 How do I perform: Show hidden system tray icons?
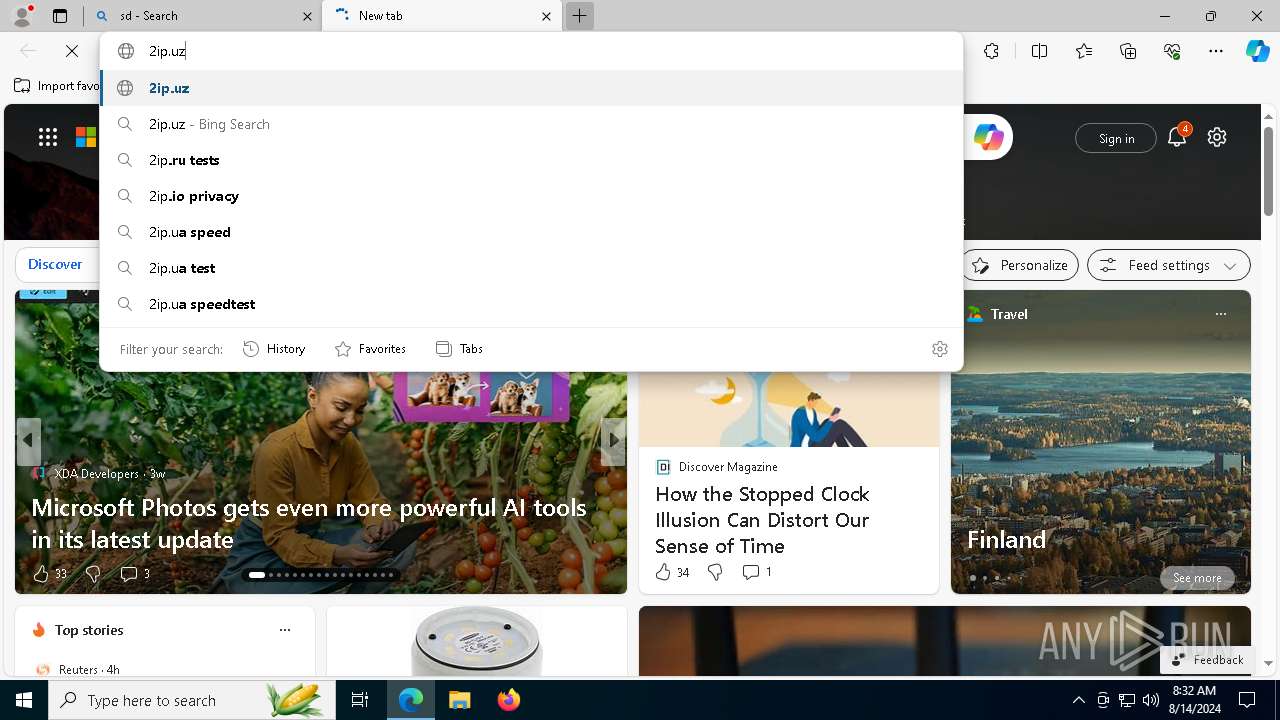[x=1079, y=700]
